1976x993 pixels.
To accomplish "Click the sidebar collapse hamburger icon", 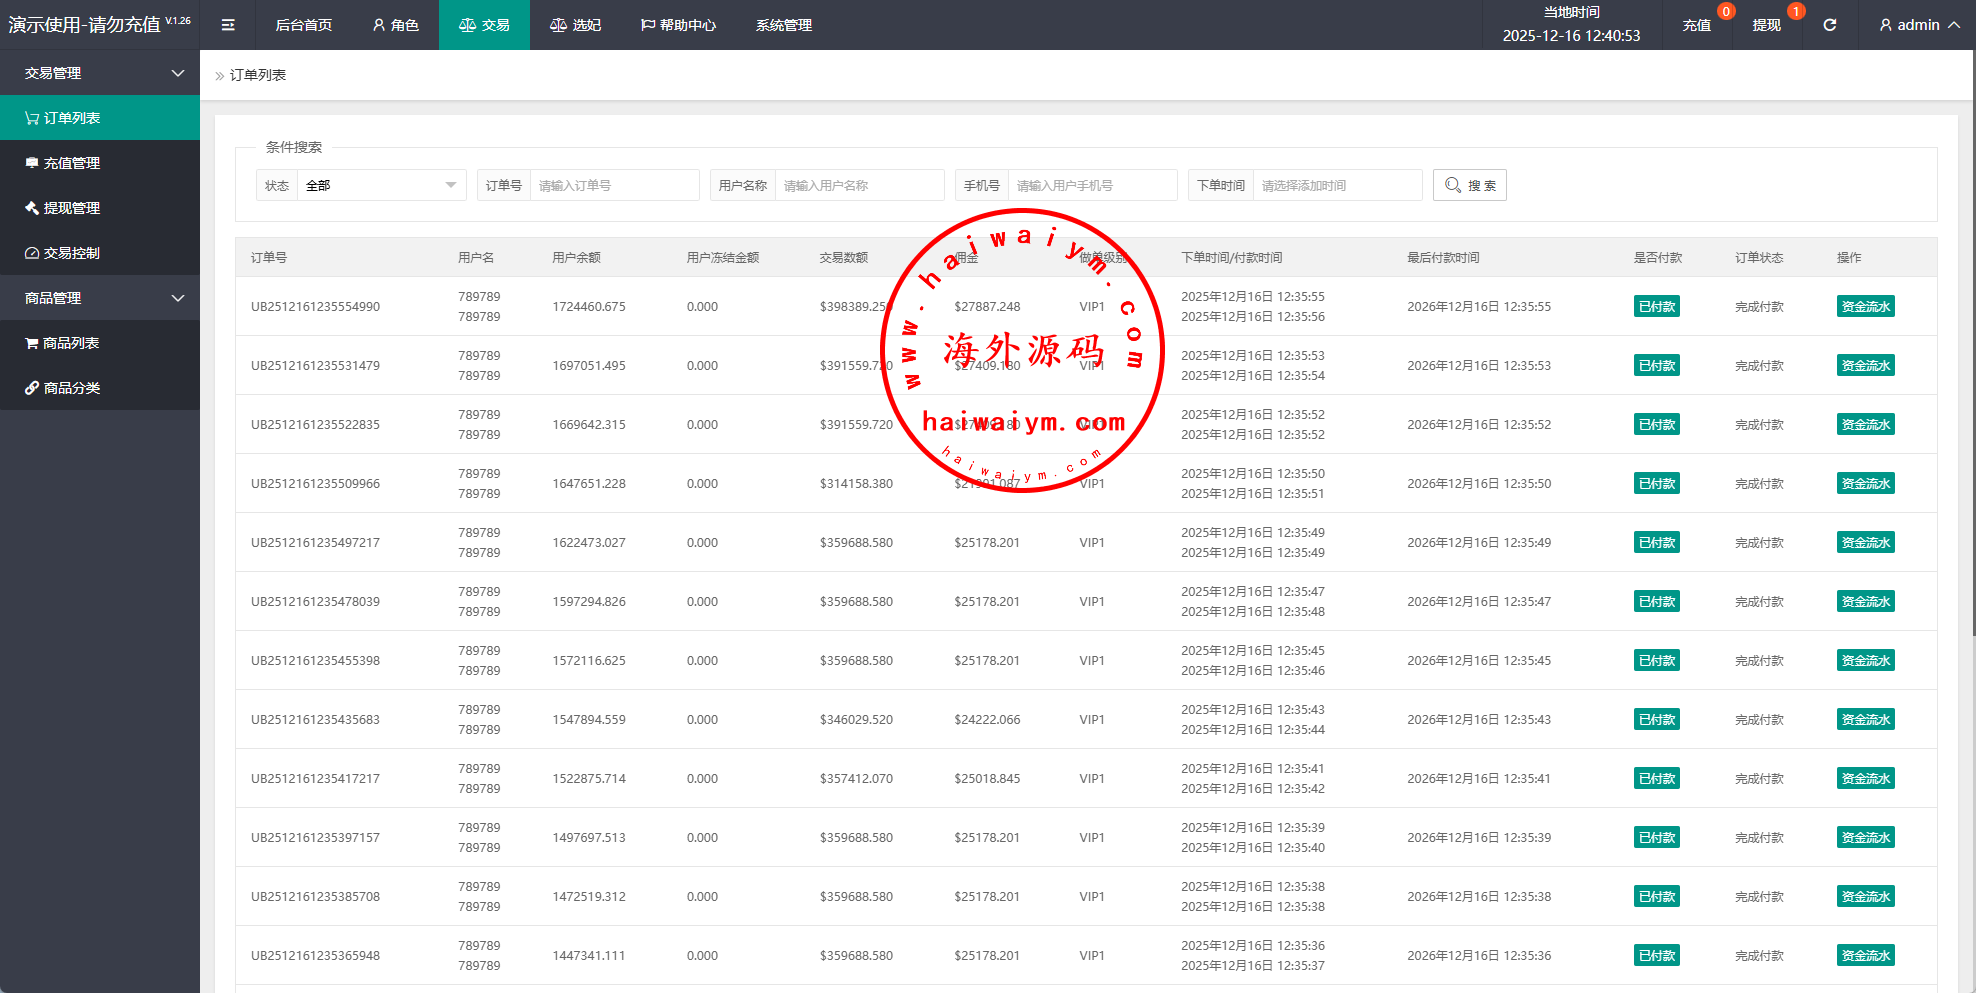I will [x=228, y=25].
